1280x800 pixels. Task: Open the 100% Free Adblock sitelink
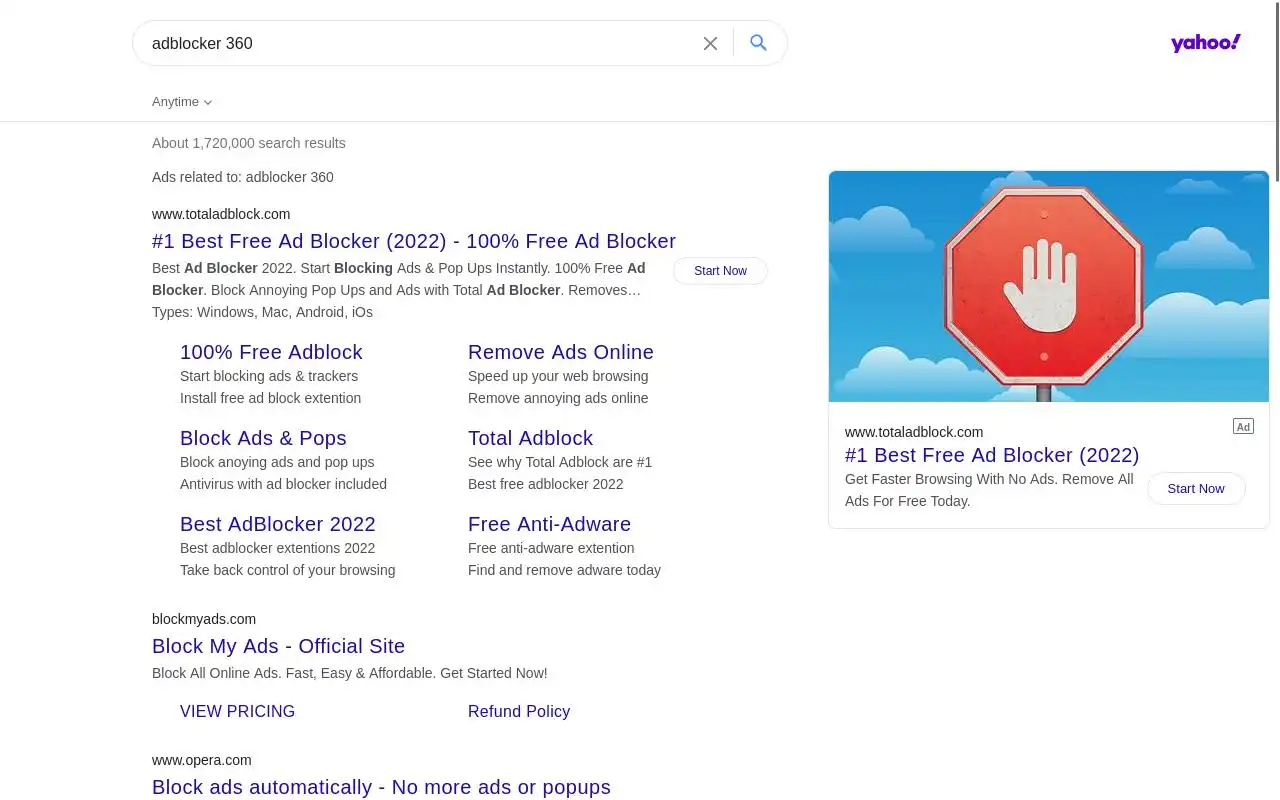(271, 352)
